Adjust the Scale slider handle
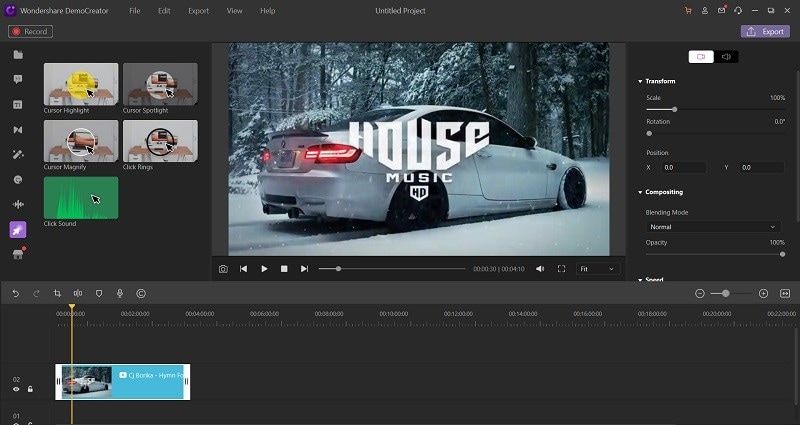 [674, 109]
